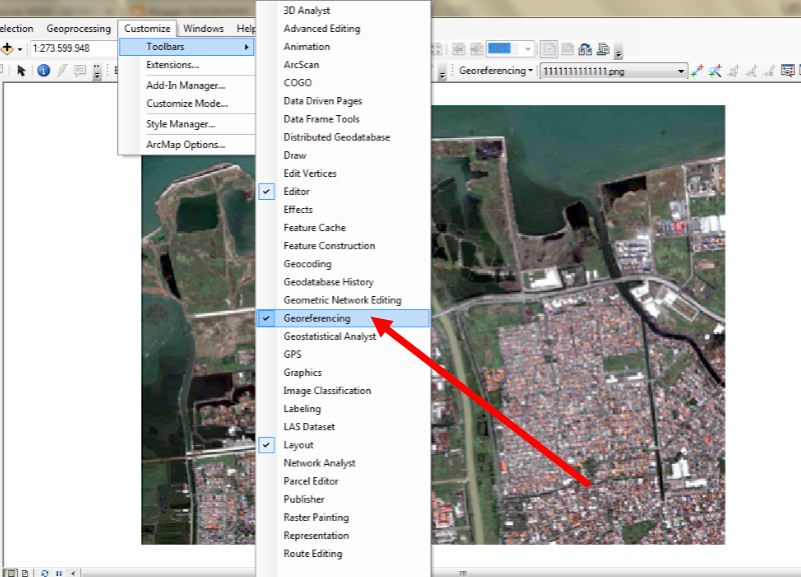This screenshot has height=577, width=801.
Task: Open the Viewer window icon on Georeferencing toolbar
Action: pyautogui.click(x=799, y=70)
